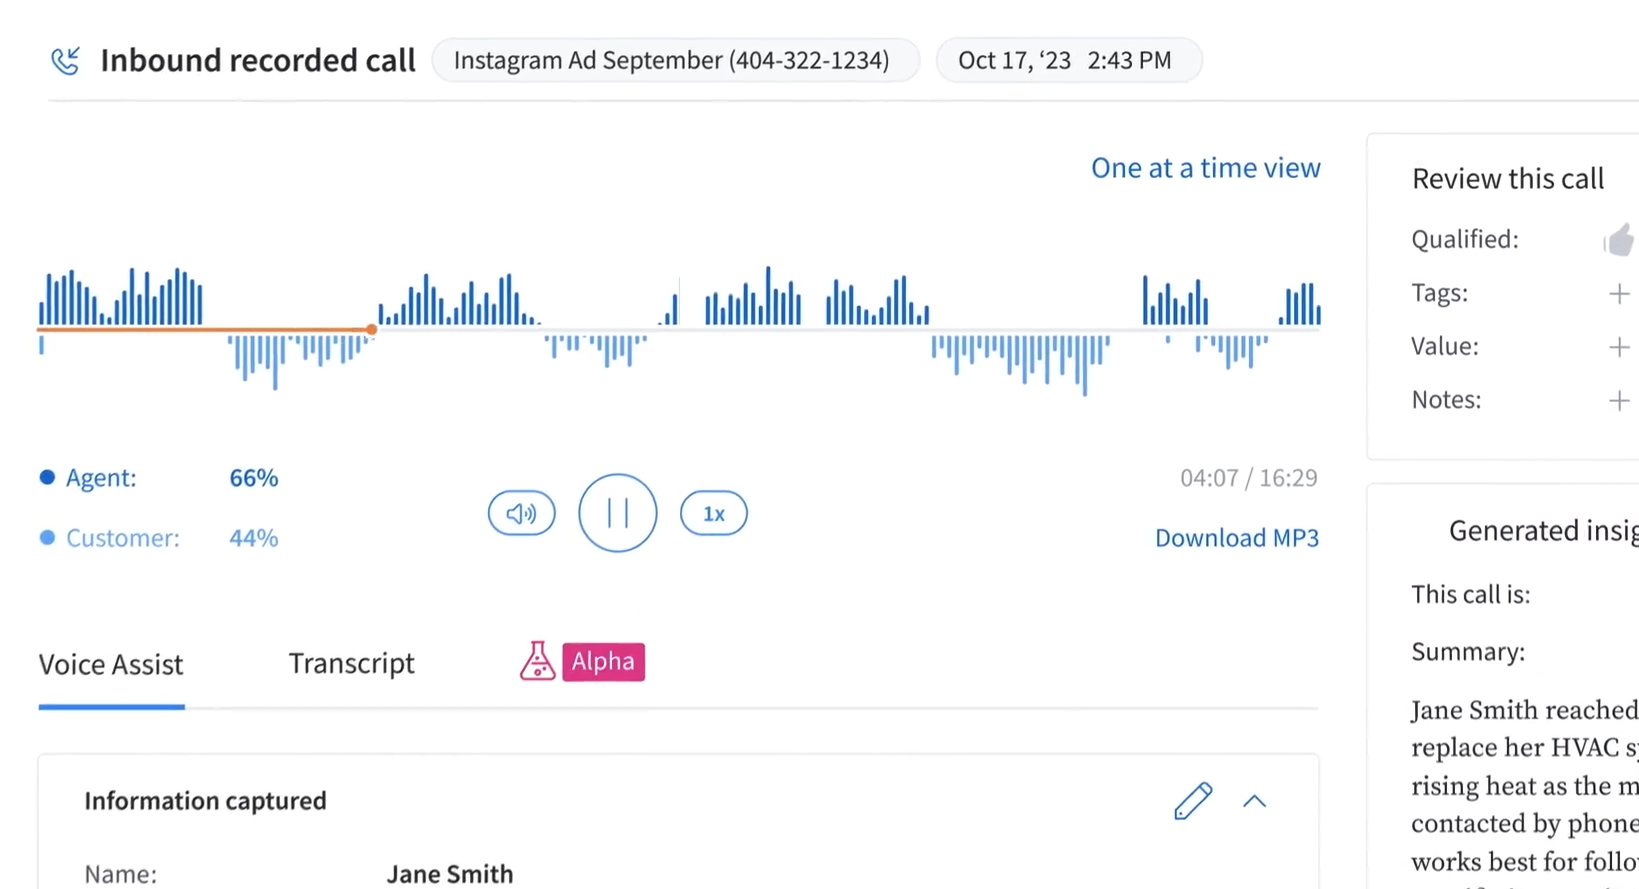
Task: Add a tag with the Tags plus icon
Action: pyautogui.click(x=1619, y=294)
